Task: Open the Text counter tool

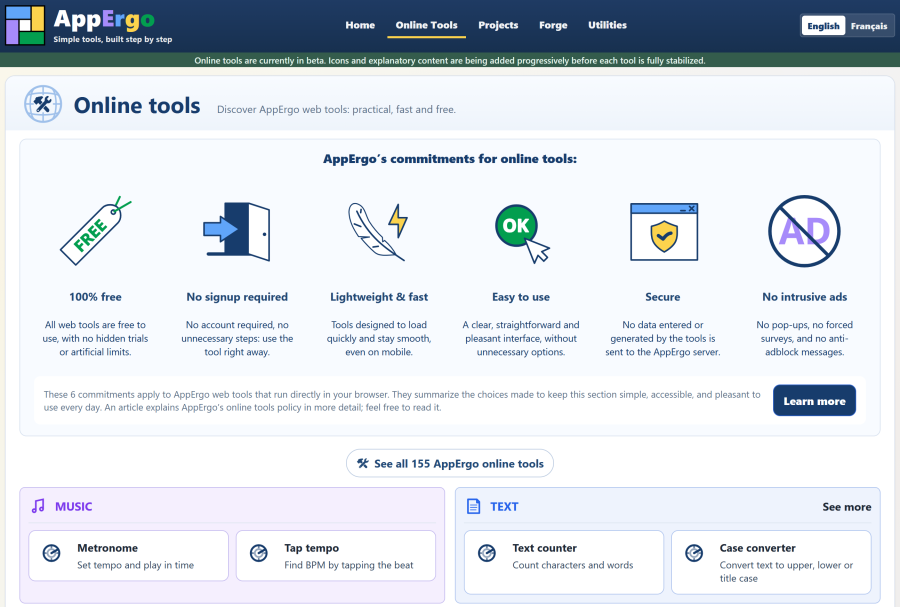Action: coord(564,562)
